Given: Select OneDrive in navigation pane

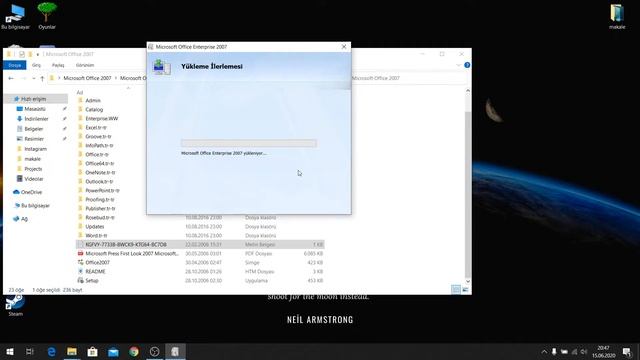Looking at the screenshot, I should tap(31, 192).
